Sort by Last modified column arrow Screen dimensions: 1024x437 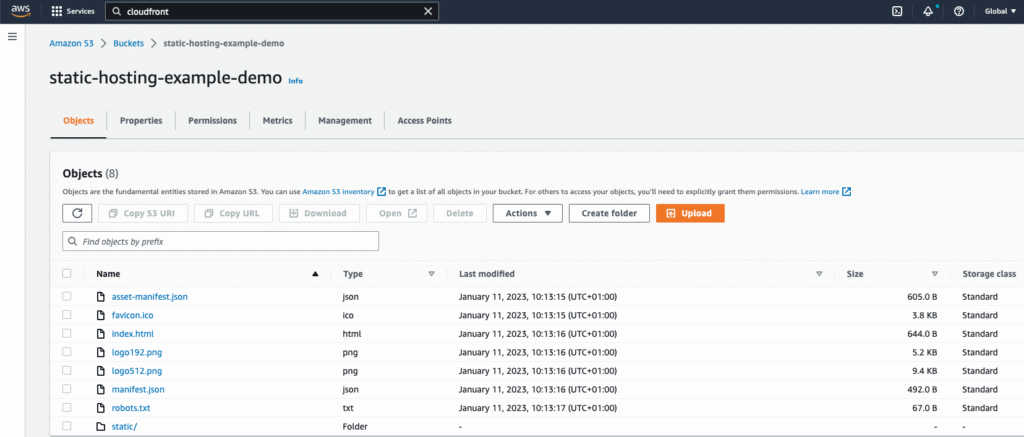[x=819, y=274]
